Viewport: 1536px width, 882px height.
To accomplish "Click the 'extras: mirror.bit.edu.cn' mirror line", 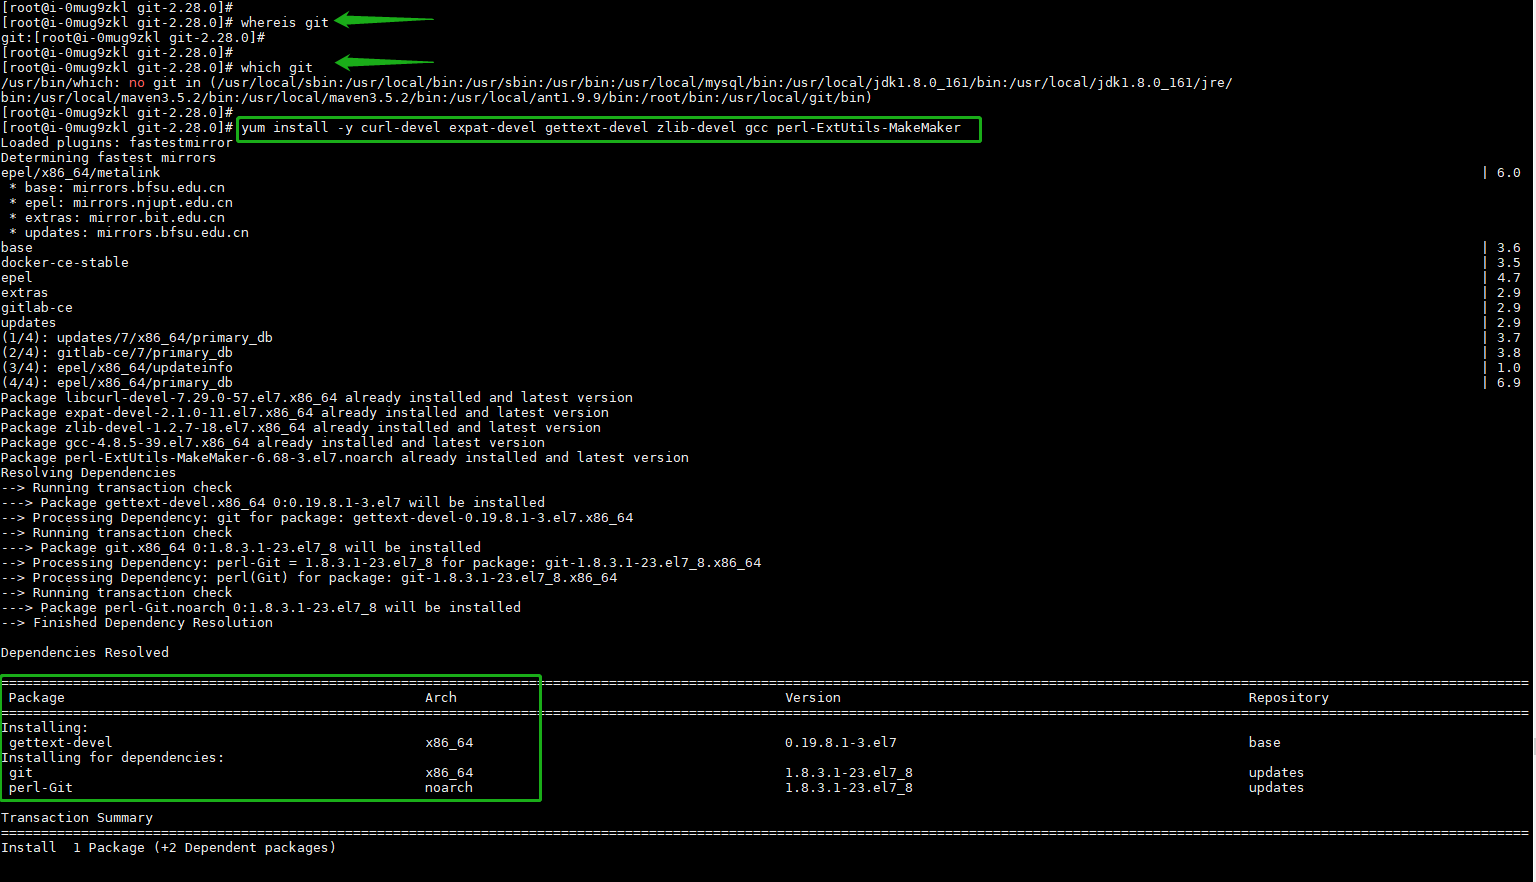I will (x=117, y=218).
